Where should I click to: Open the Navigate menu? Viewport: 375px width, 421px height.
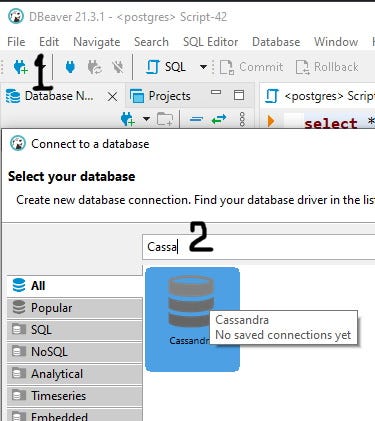pyautogui.click(x=97, y=42)
